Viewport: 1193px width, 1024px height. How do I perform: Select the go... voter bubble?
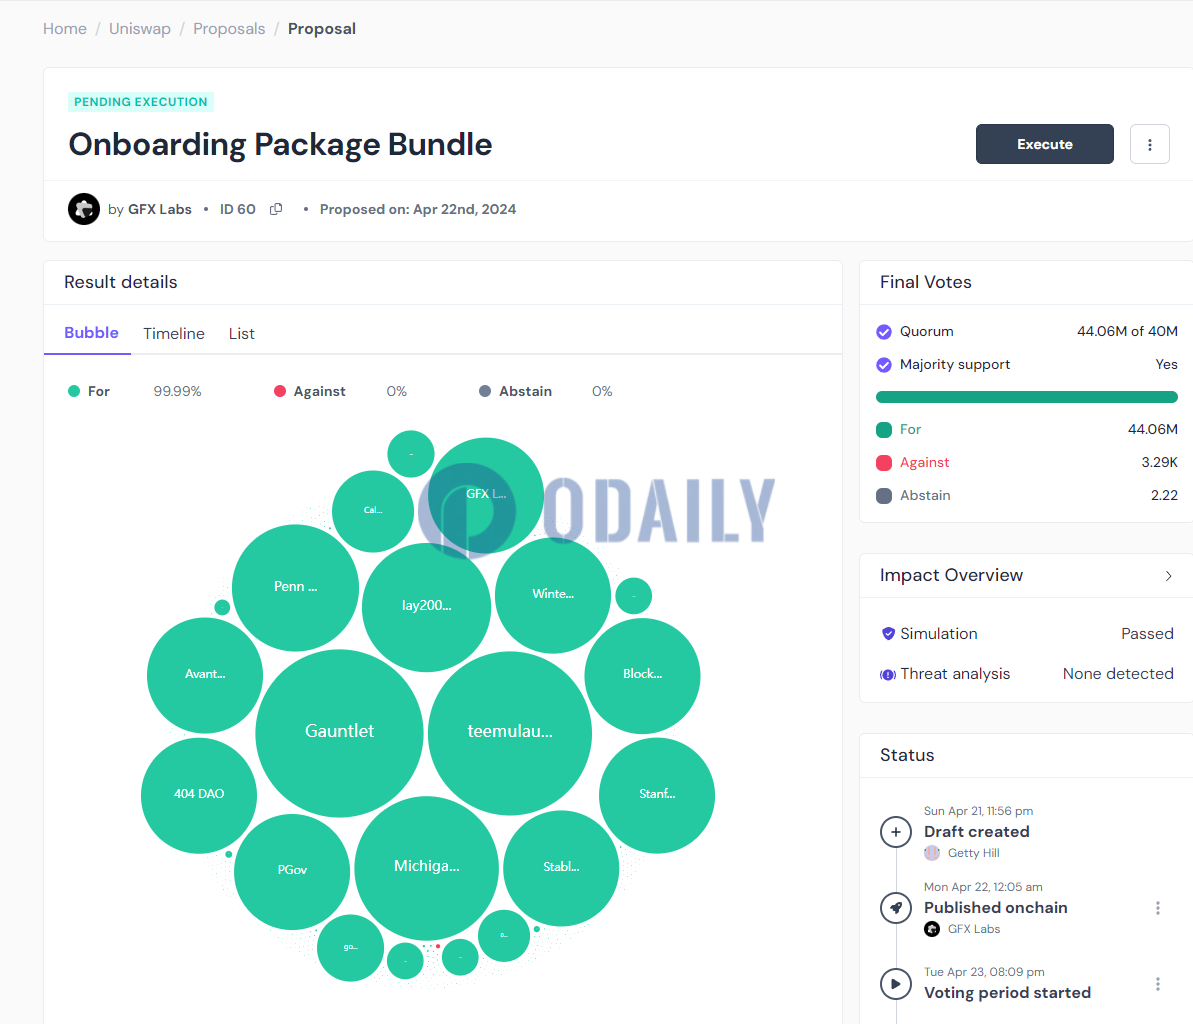click(x=350, y=948)
